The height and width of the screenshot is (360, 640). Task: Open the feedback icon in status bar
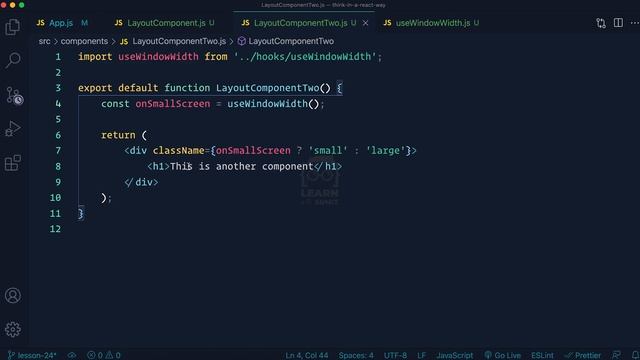coord(616,355)
